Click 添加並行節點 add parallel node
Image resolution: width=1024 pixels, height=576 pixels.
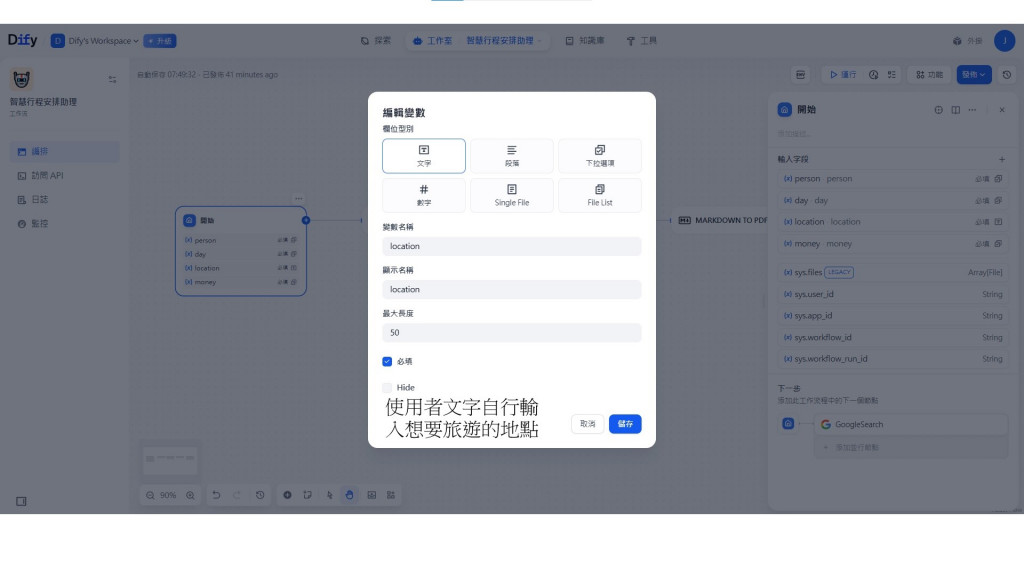pyautogui.click(x=910, y=447)
